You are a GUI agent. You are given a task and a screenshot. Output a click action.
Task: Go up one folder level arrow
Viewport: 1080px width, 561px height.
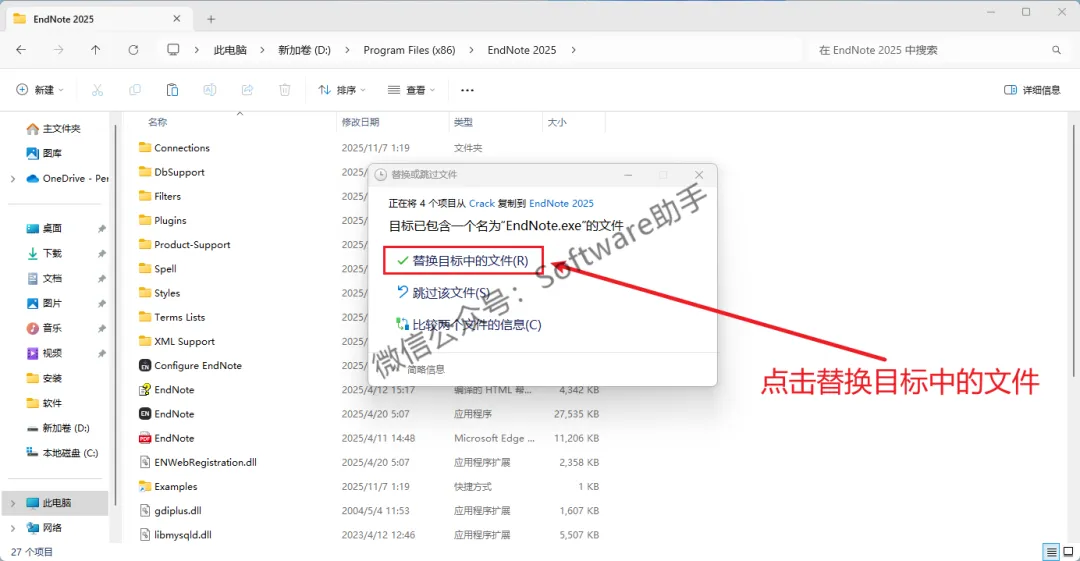coord(96,50)
